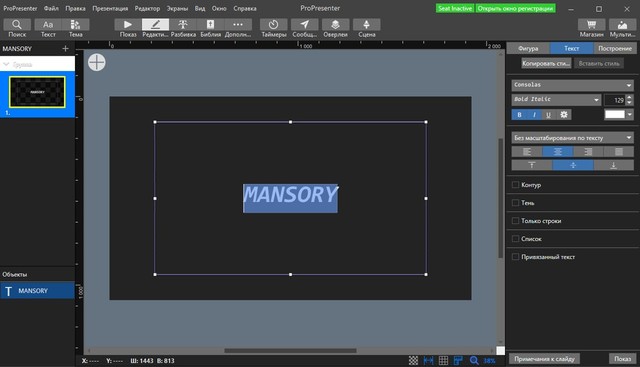Switch to the Фигура tab
This screenshot has height=367, width=640.
(528, 48)
